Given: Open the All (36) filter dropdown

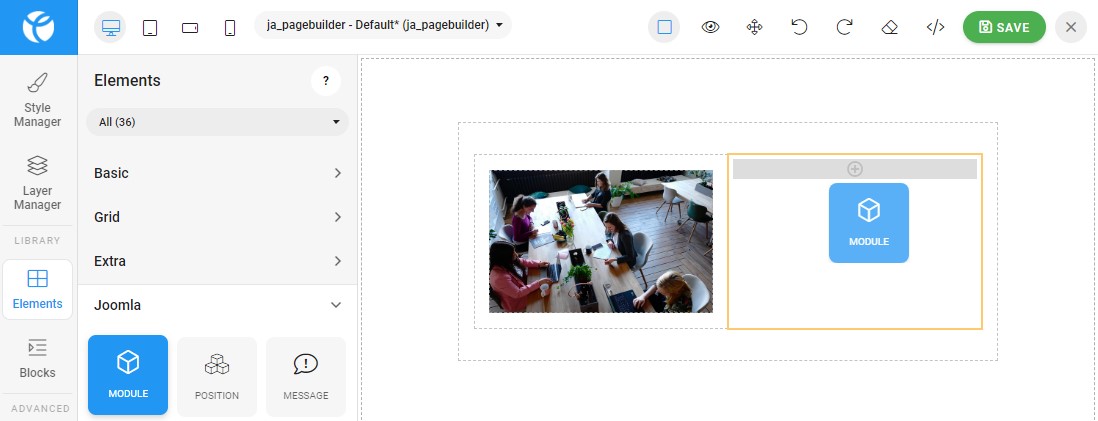Looking at the screenshot, I should click(217, 122).
